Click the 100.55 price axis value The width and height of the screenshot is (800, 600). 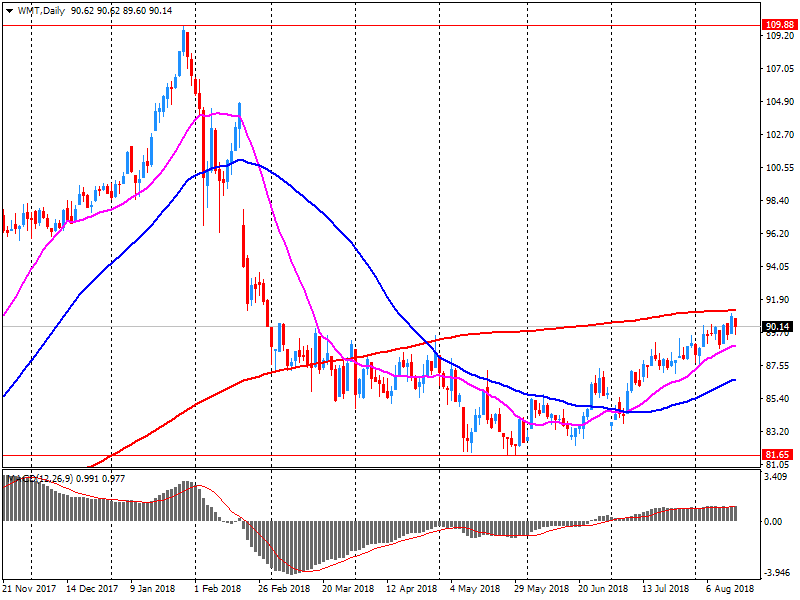pos(780,167)
